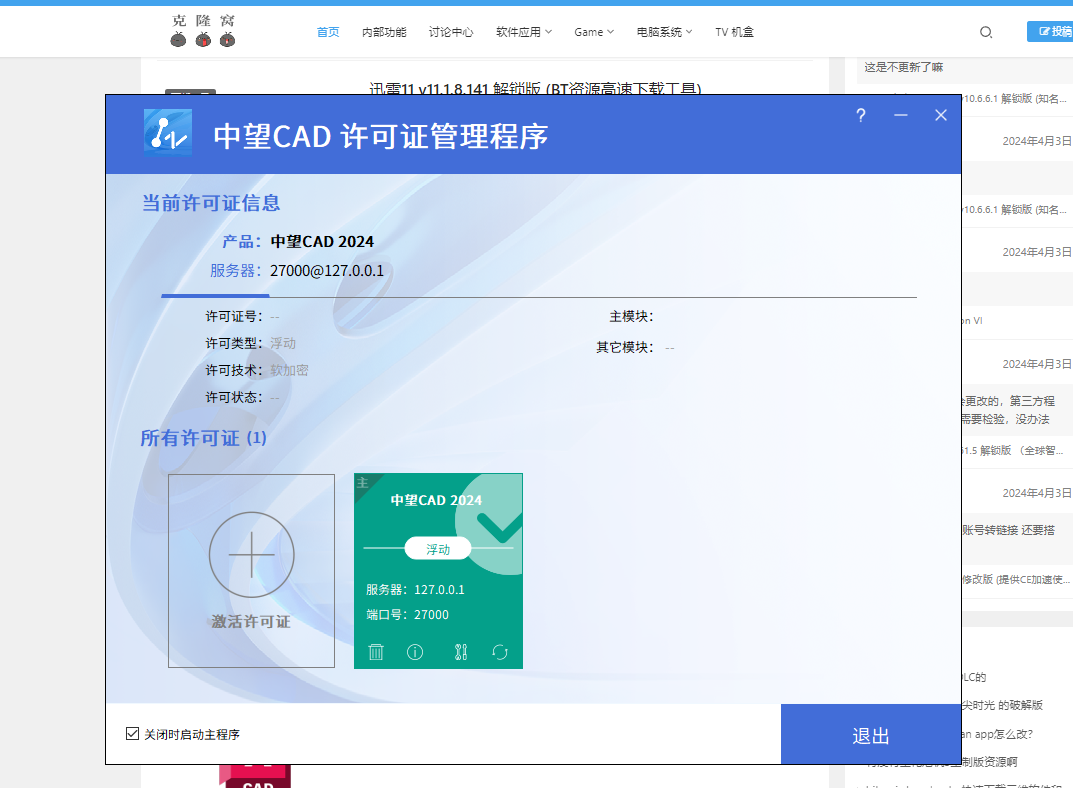Close the license manager window
The image size is (1073, 788).
941,115
